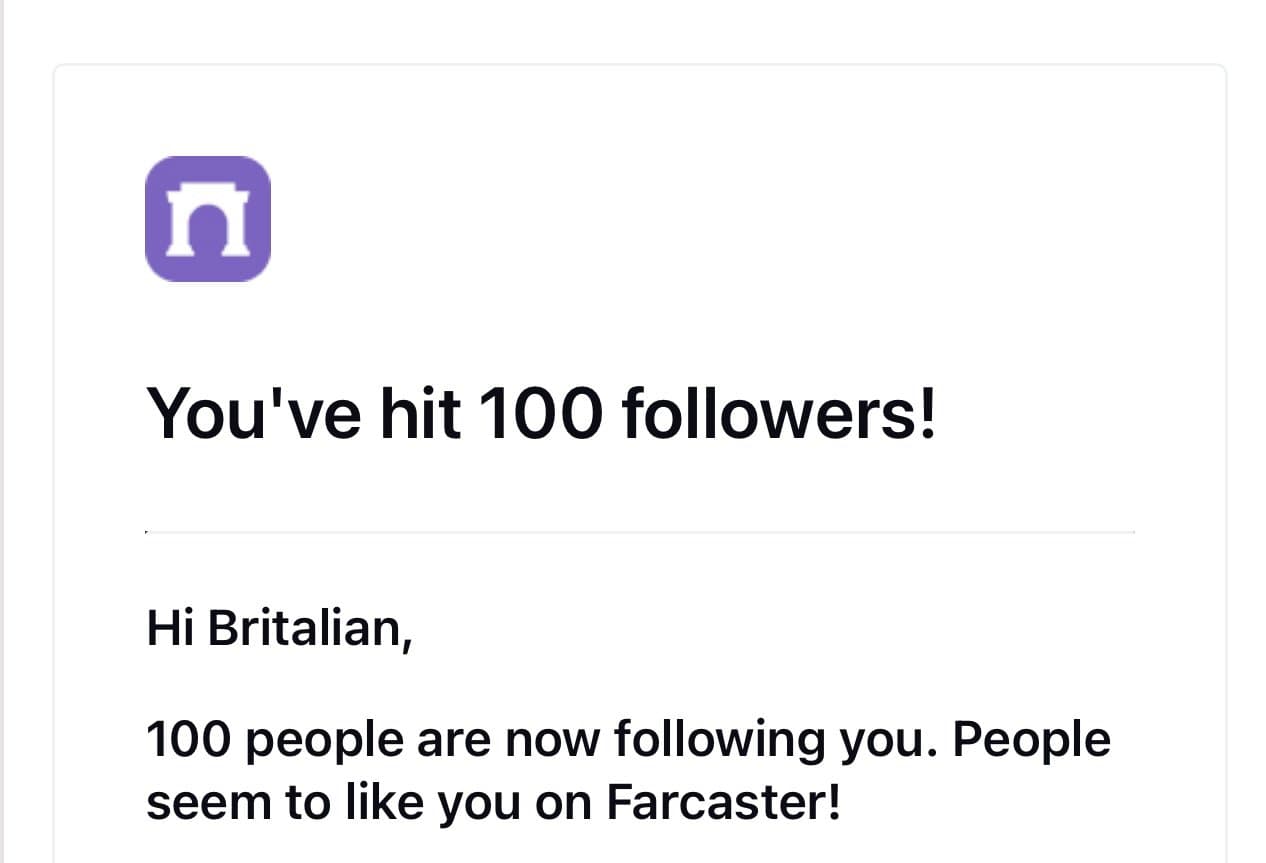Screen dimensions: 1266x863
Task: Click the purple Farcaster arch logo
Action: click(208, 218)
